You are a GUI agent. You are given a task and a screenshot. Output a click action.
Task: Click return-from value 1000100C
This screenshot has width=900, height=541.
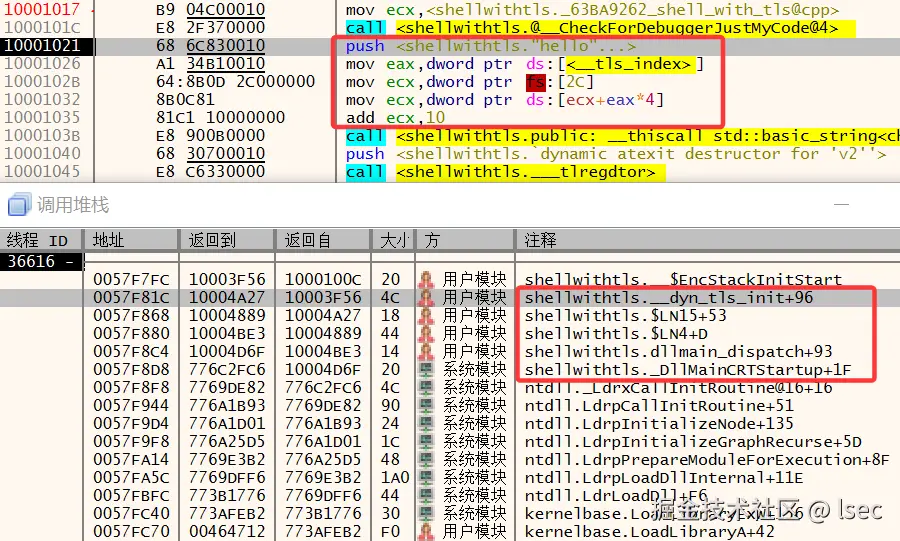pyautogui.click(x=323, y=279)
